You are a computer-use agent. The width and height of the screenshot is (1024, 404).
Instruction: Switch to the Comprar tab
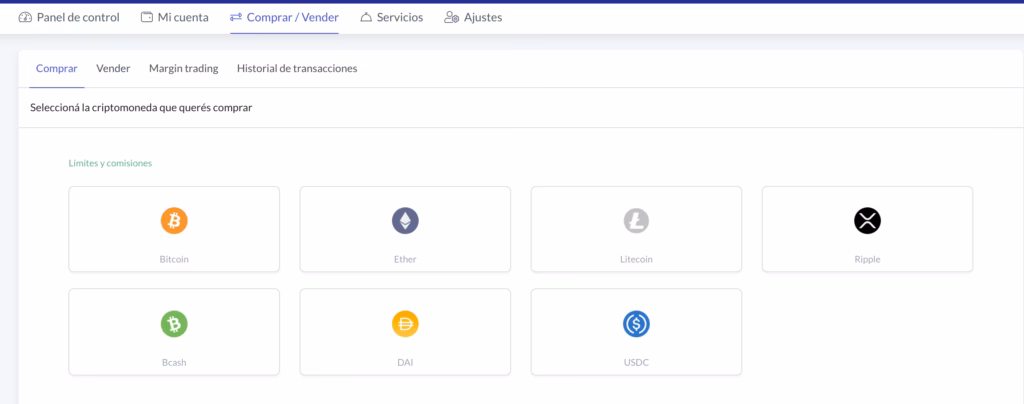57,69
